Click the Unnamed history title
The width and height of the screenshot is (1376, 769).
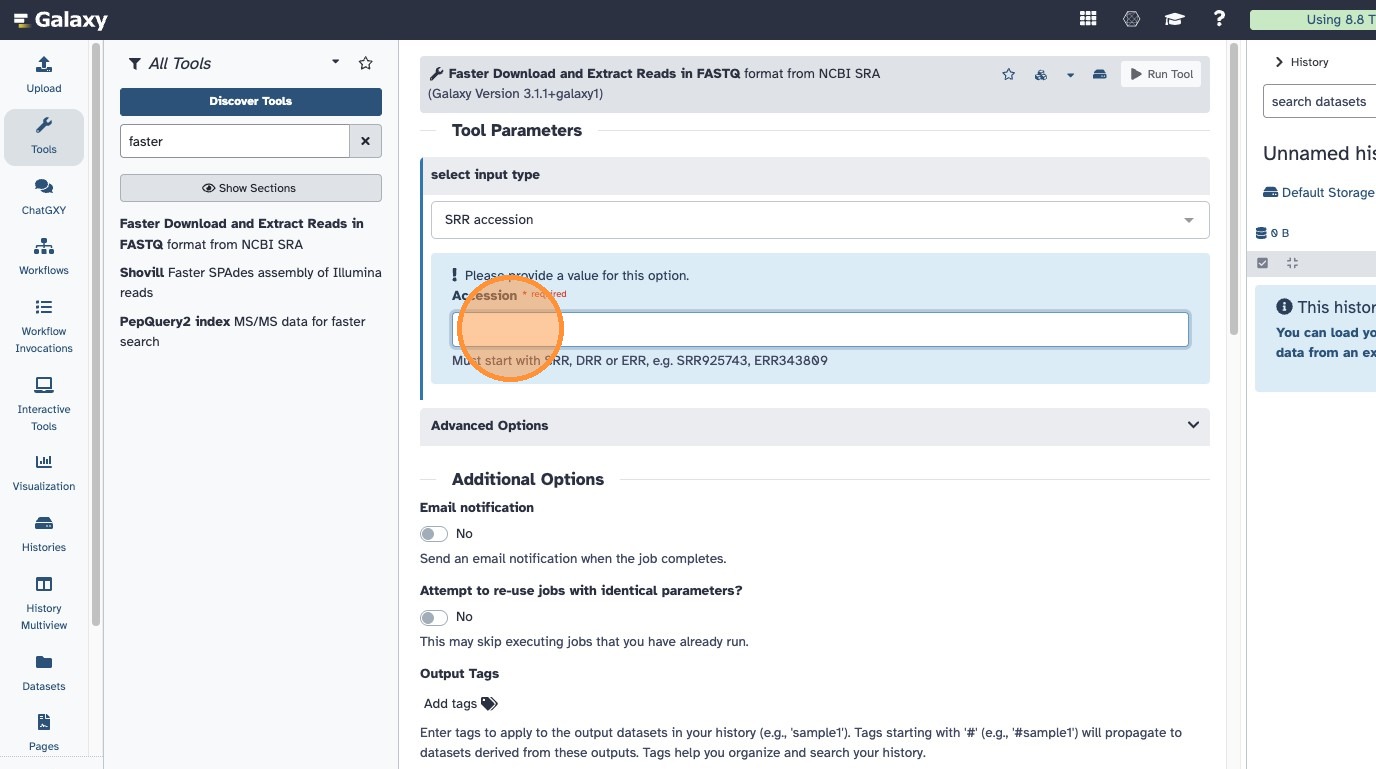pos(1319,153)
